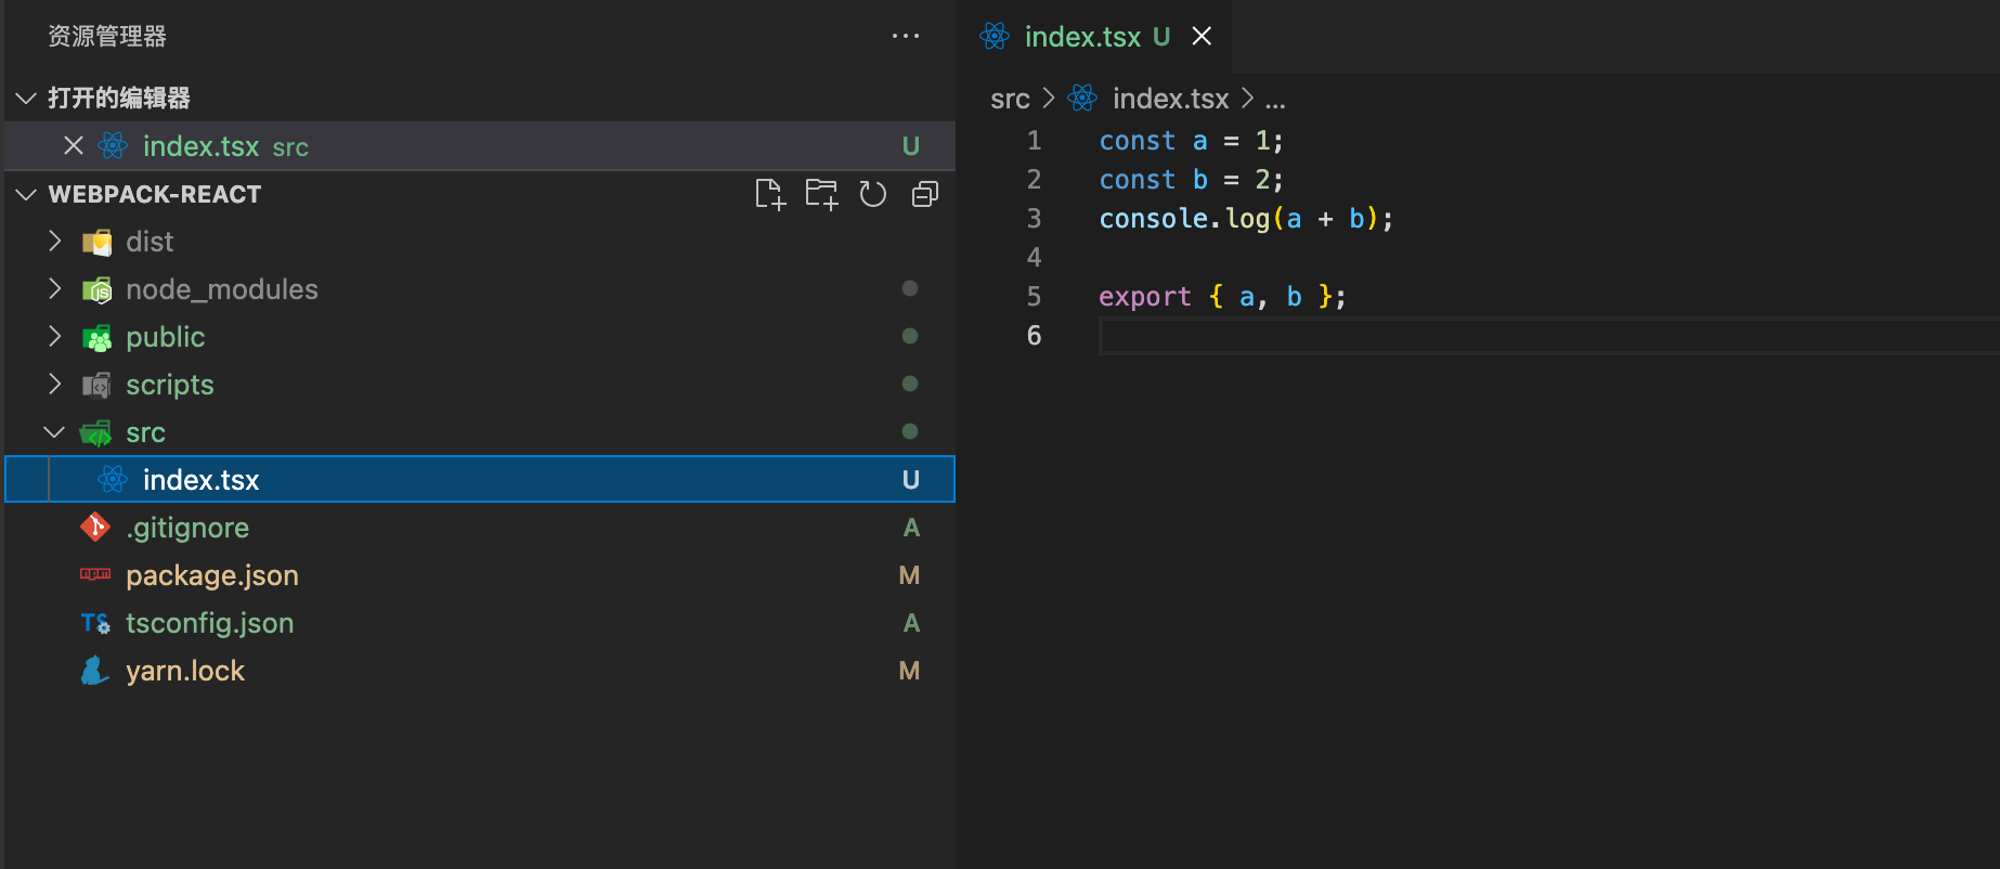Open the .gitignore file
The height and width of the screenshot is (869, 2000).
click(x=480, y=527)
